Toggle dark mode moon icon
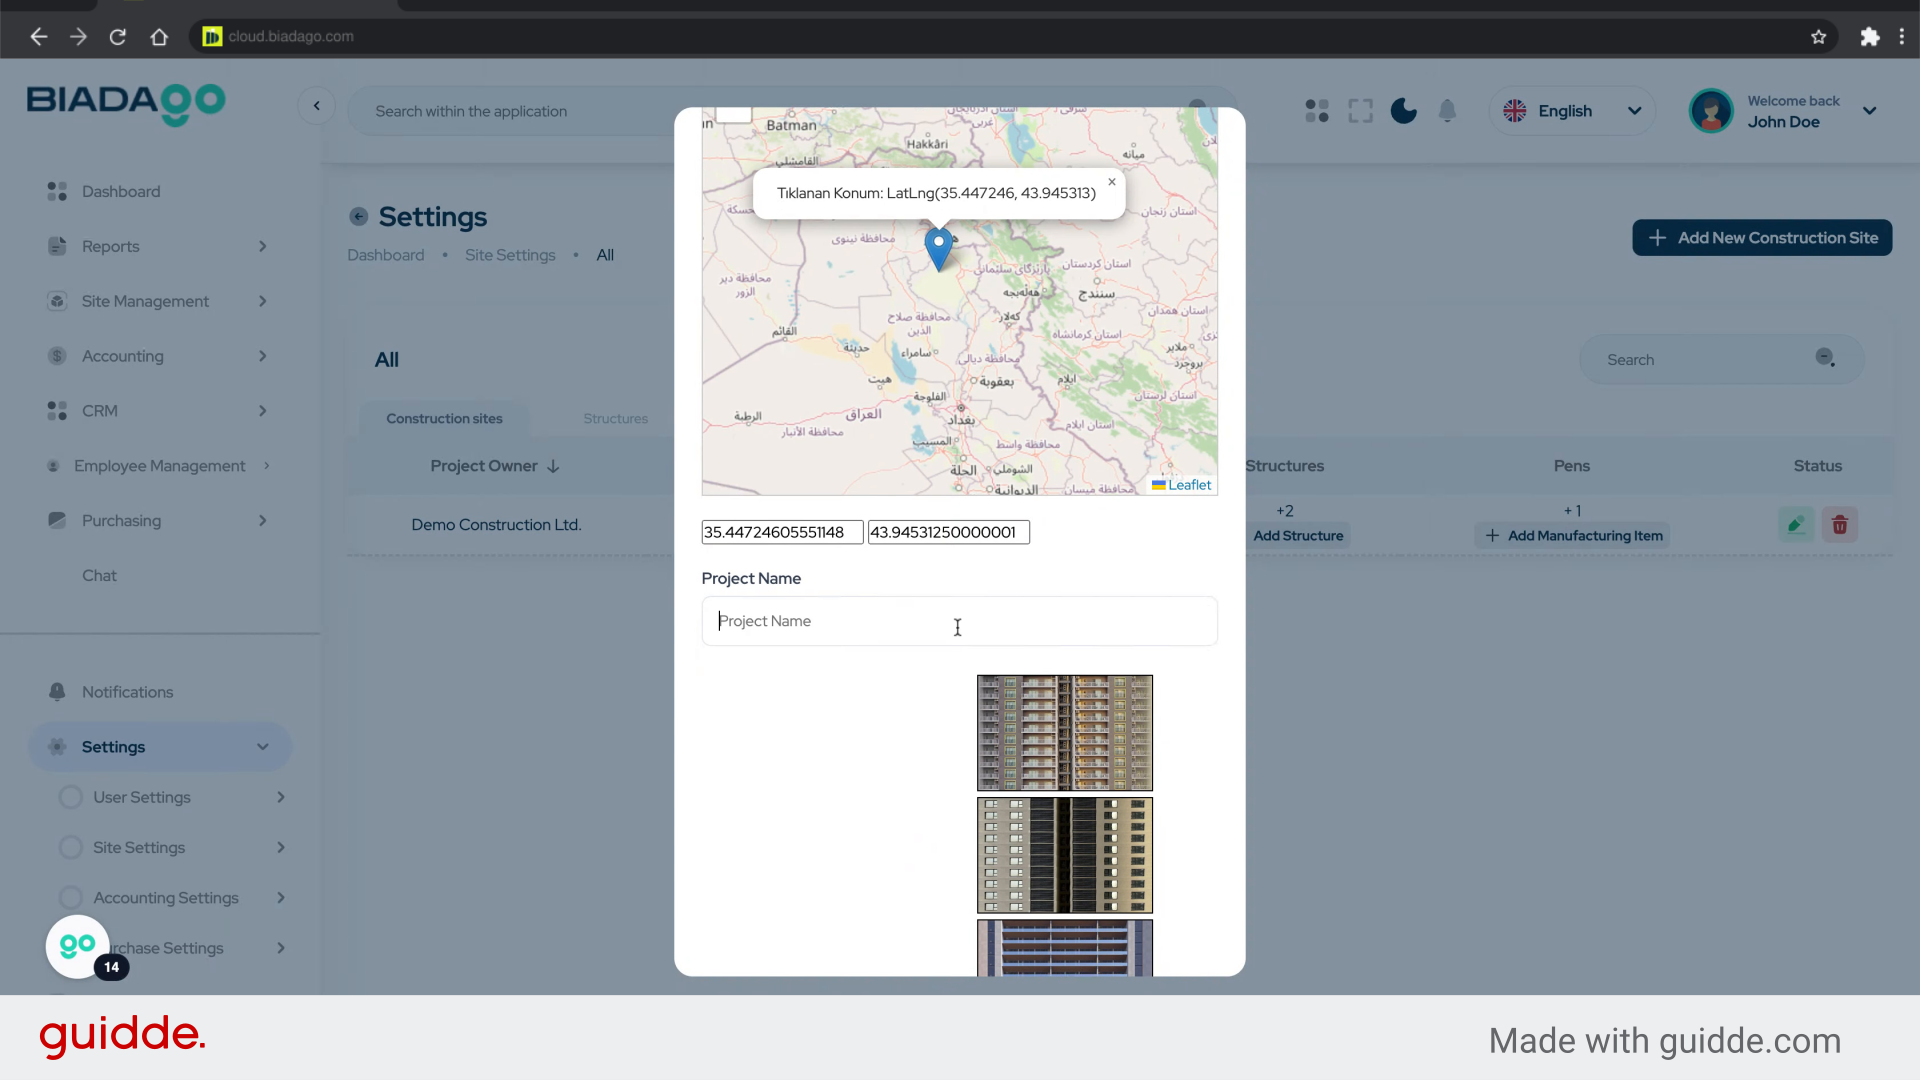1920x1080 pixels. 1403,111
